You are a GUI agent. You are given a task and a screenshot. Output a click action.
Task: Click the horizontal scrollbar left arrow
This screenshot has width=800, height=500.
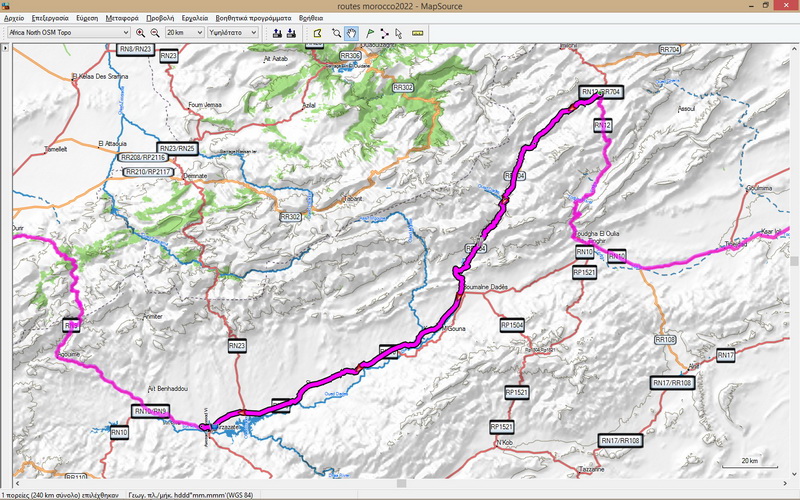click(x=17, y=483)
